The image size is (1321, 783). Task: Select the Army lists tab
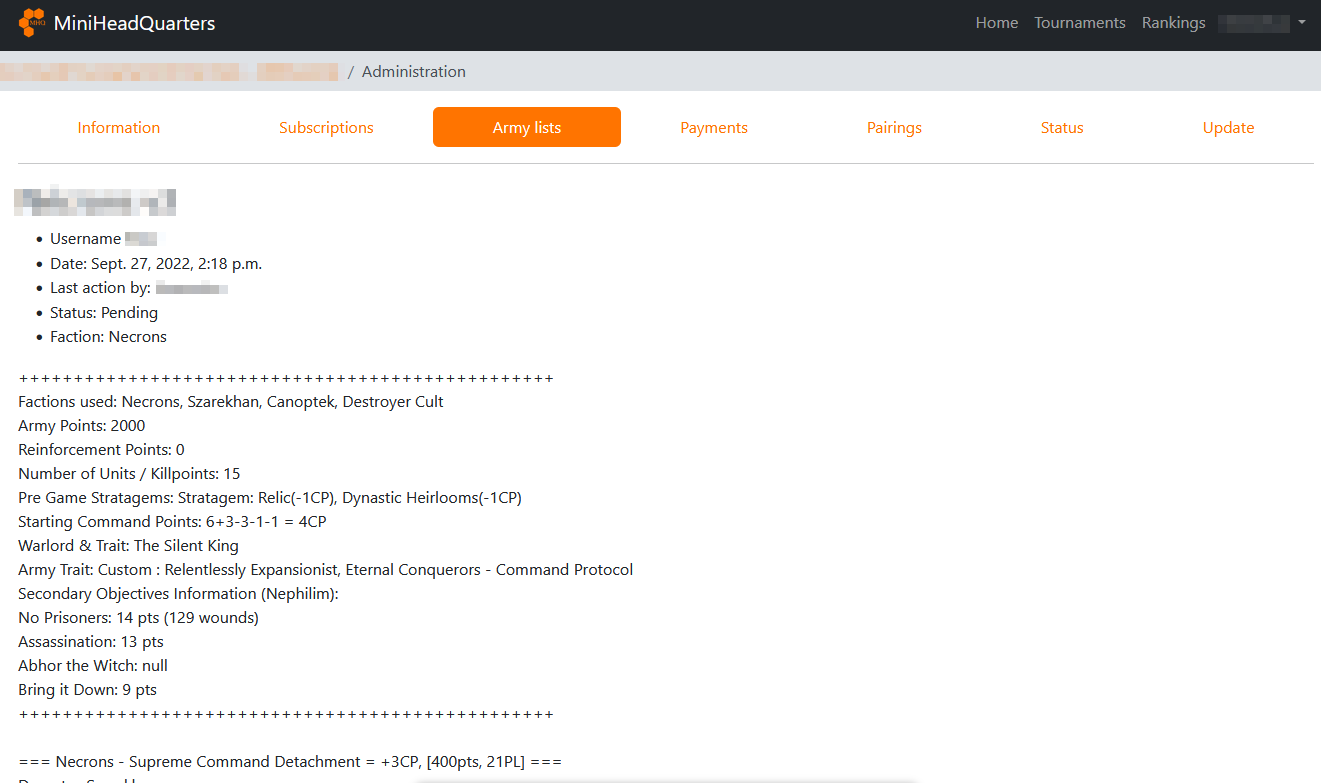pos(526,128)
